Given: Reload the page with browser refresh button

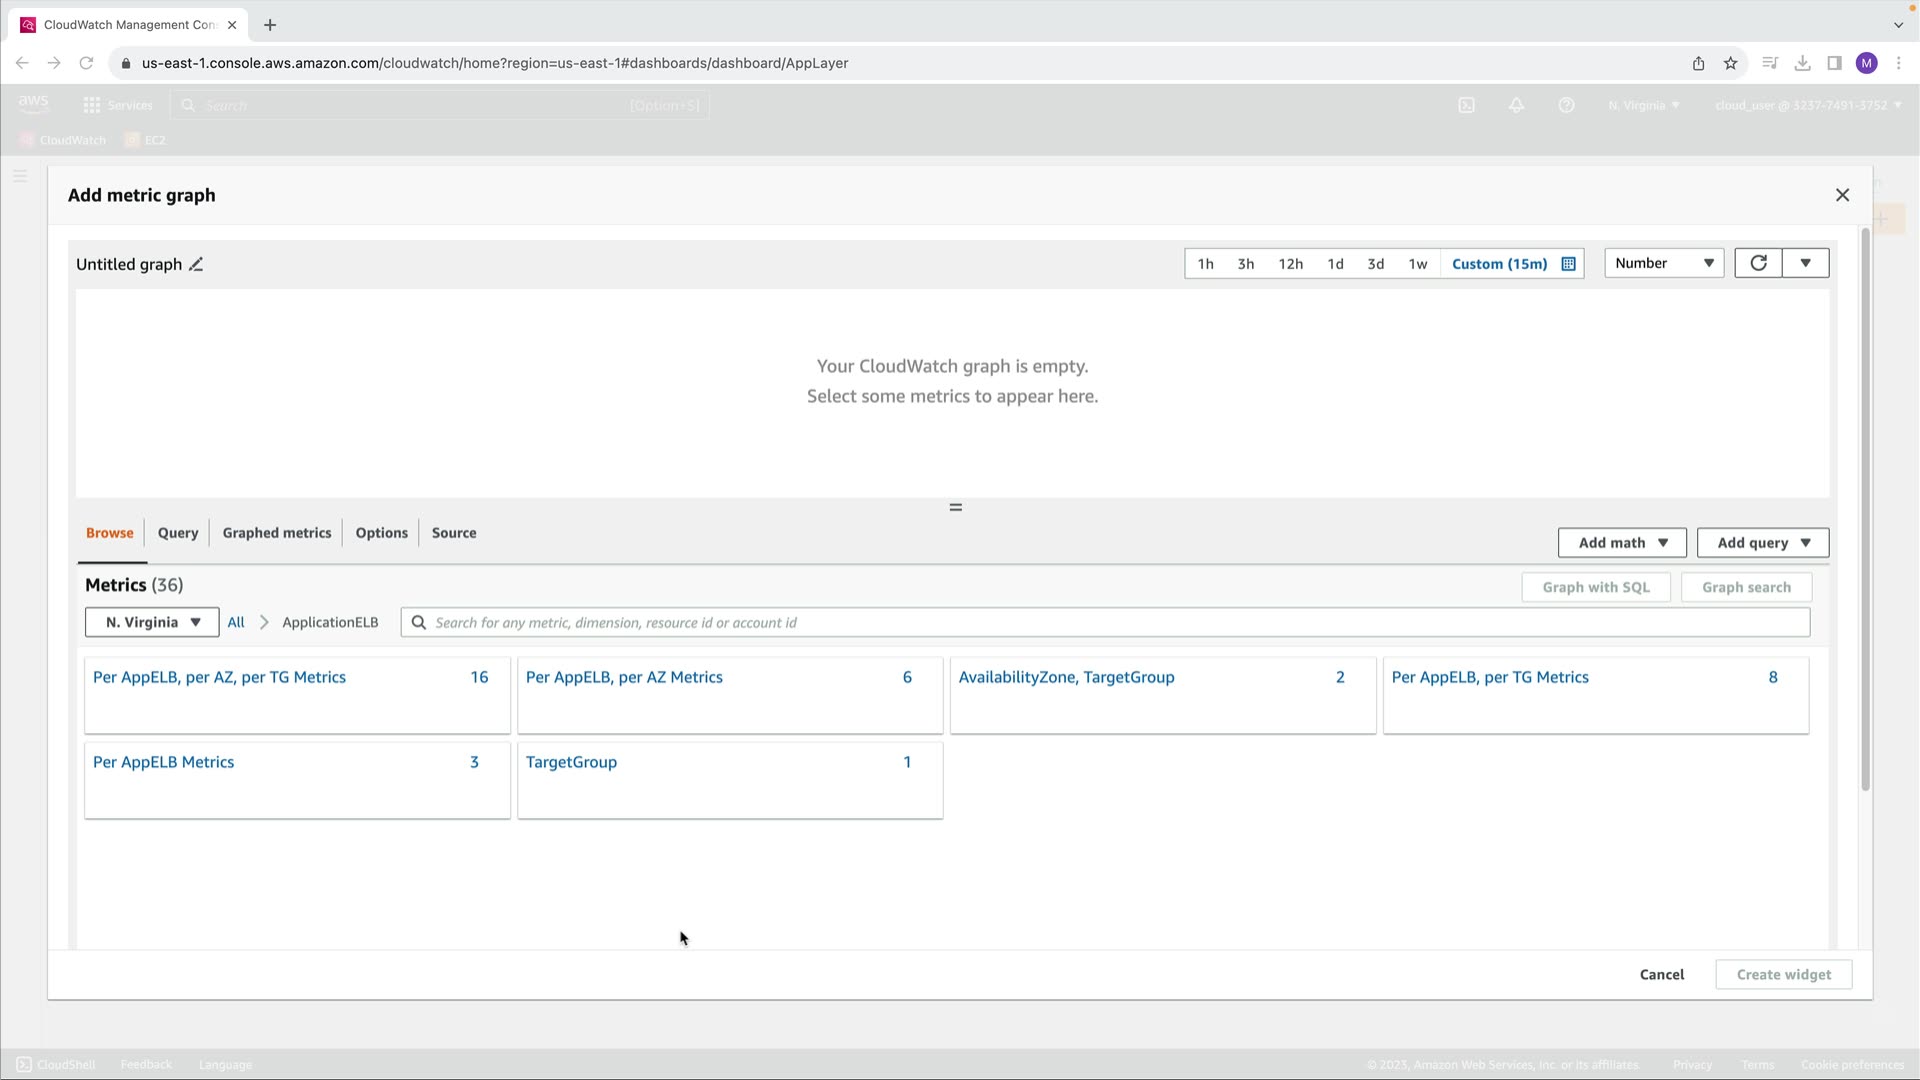Looking at the screenshot, I should [87, 63].
